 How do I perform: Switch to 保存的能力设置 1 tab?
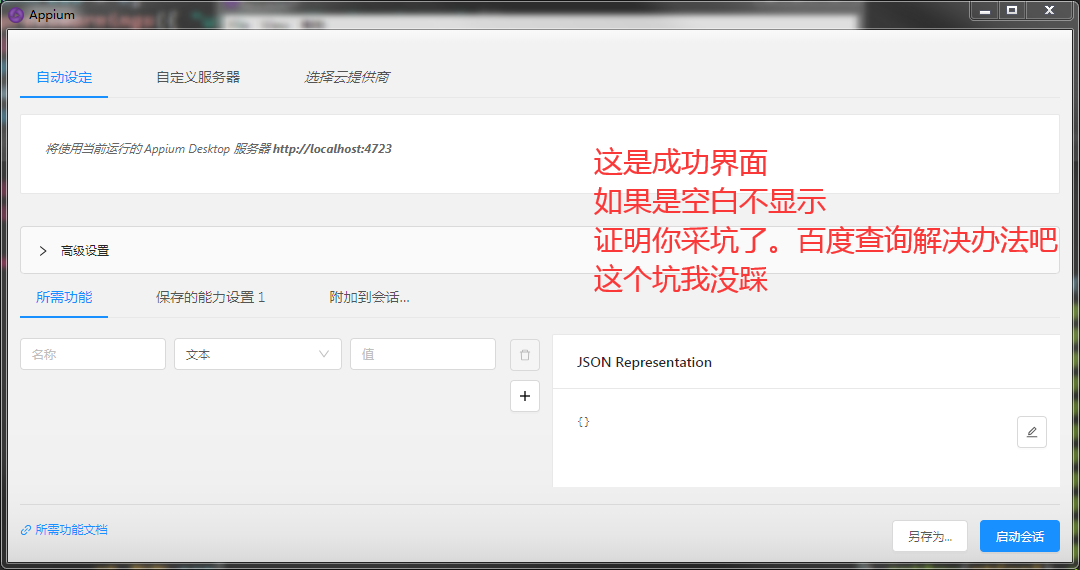[x=210, y=297]
